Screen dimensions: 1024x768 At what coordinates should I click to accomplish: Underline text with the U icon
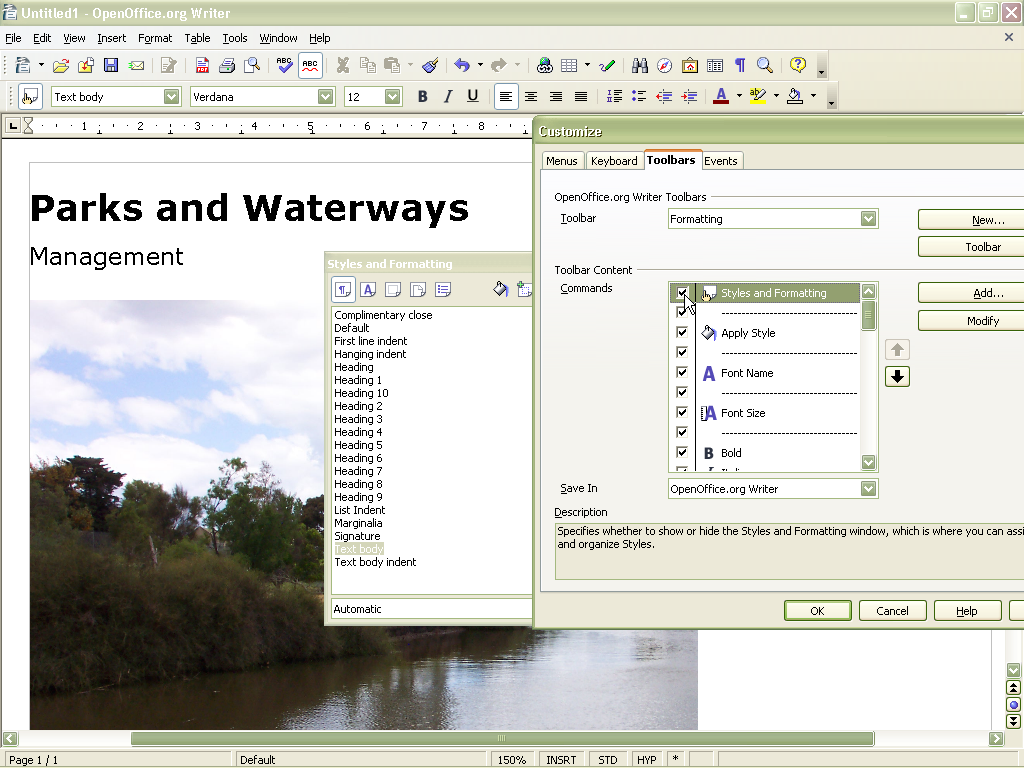(x=473, y=97)
